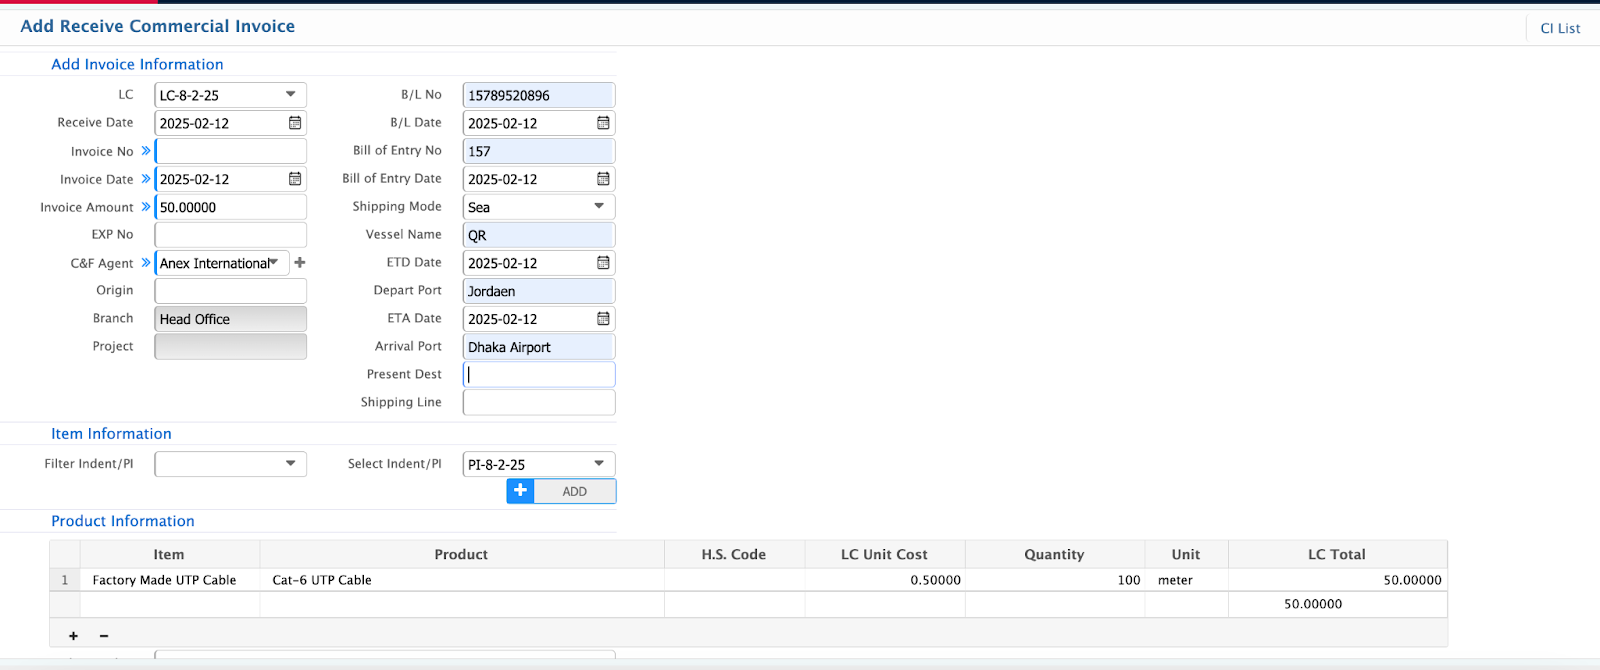Screen dimensions: 1600x670
Task: Click double-arrow marker beside Invoice Date
Action: 146,179
